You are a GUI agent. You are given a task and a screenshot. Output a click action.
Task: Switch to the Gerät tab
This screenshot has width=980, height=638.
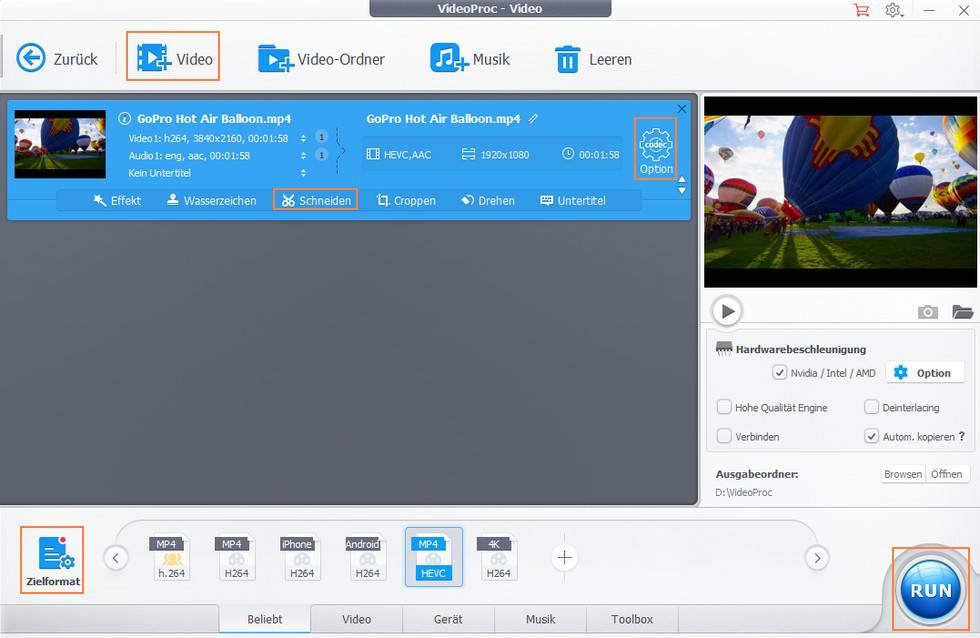click(x=448, y=619)
